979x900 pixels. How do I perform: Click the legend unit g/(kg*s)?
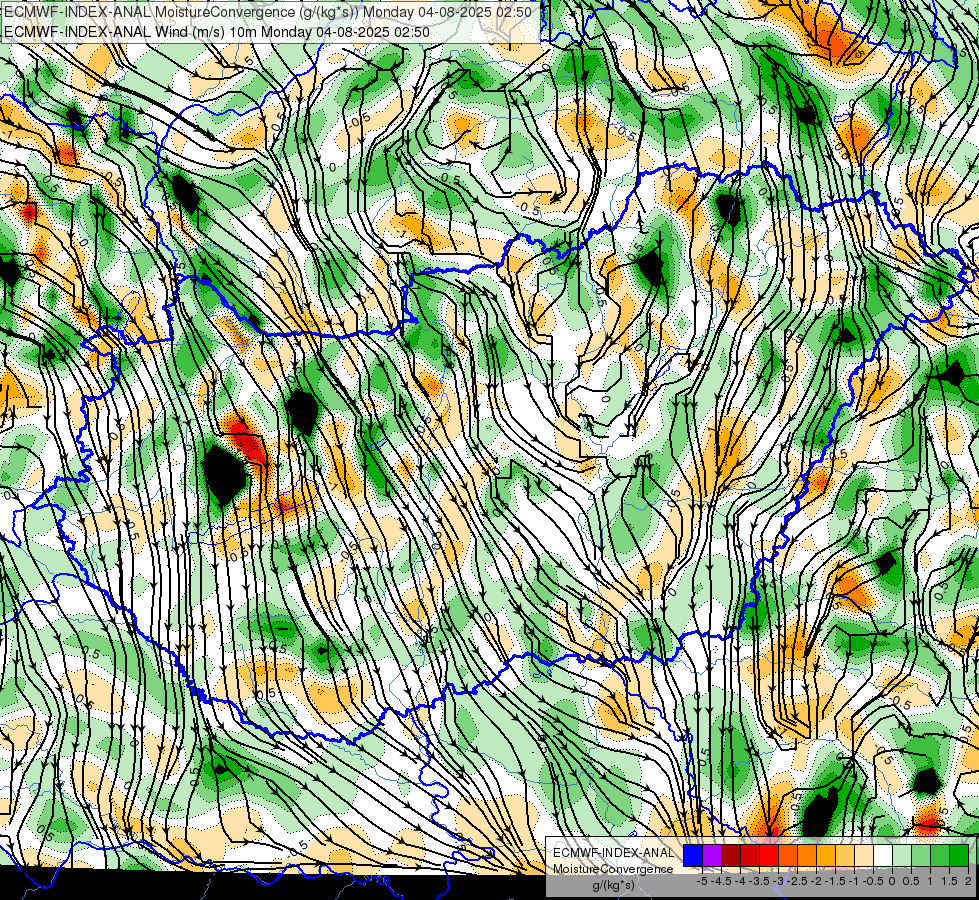click(x=613, y=886)
